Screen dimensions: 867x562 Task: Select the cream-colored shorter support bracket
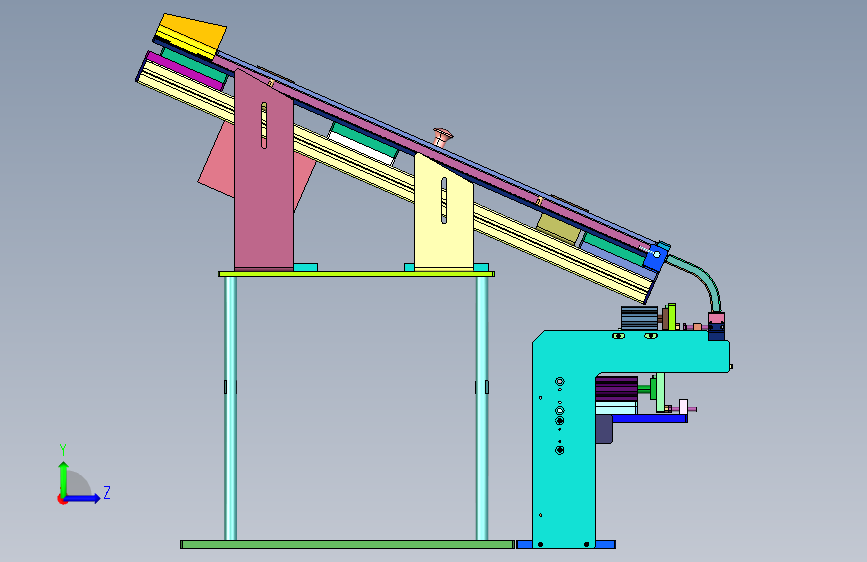(x=443, y=218)
